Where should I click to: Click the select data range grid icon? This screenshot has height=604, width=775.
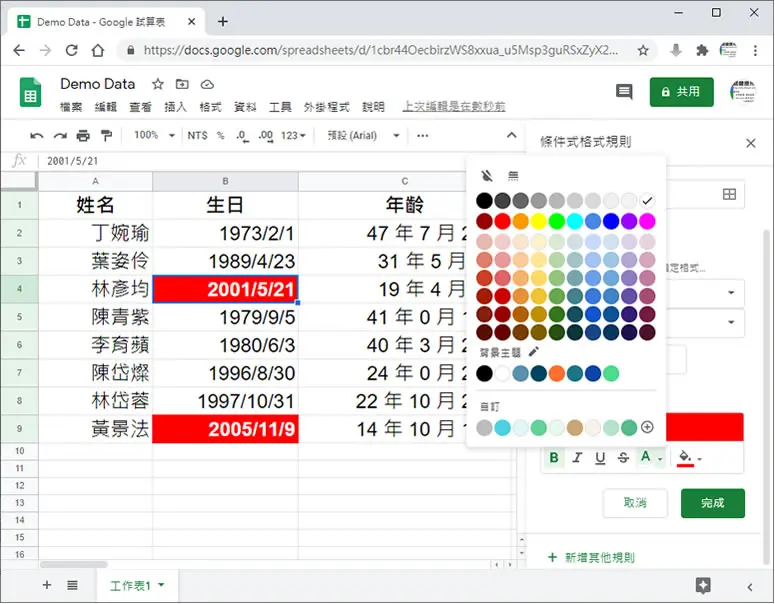point(729,194)
